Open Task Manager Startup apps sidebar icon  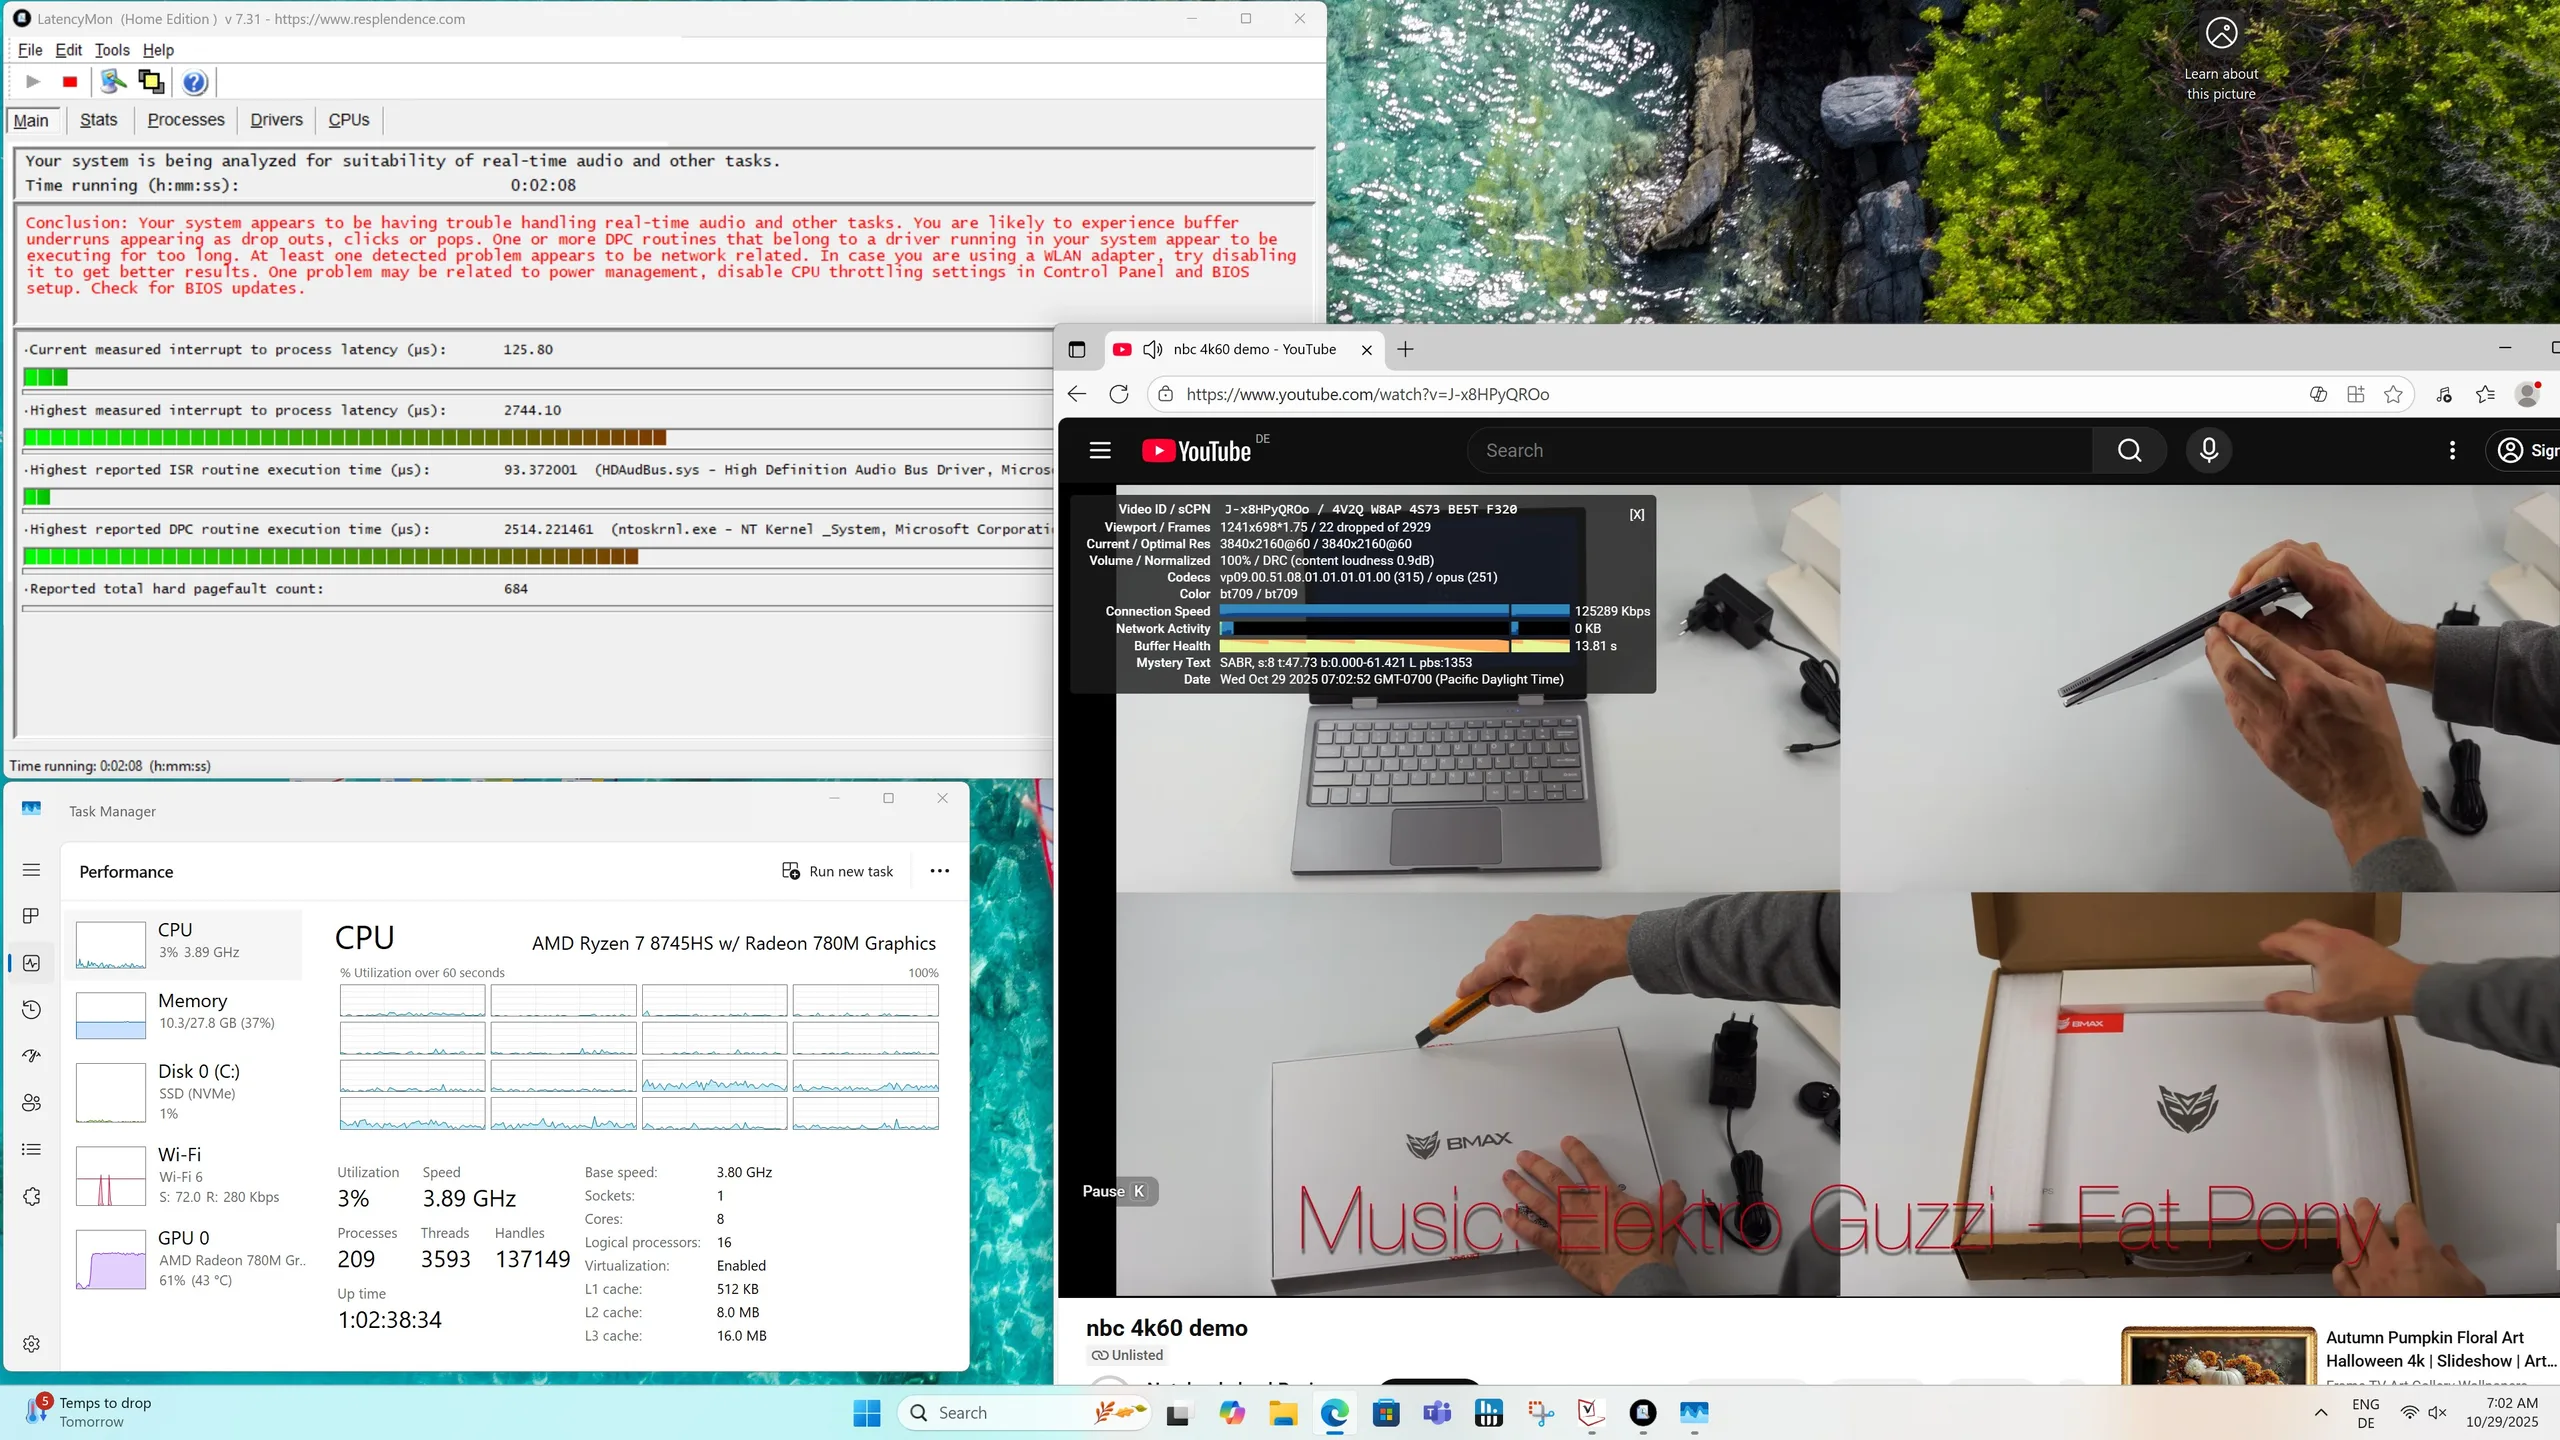tap(32, 1056)
